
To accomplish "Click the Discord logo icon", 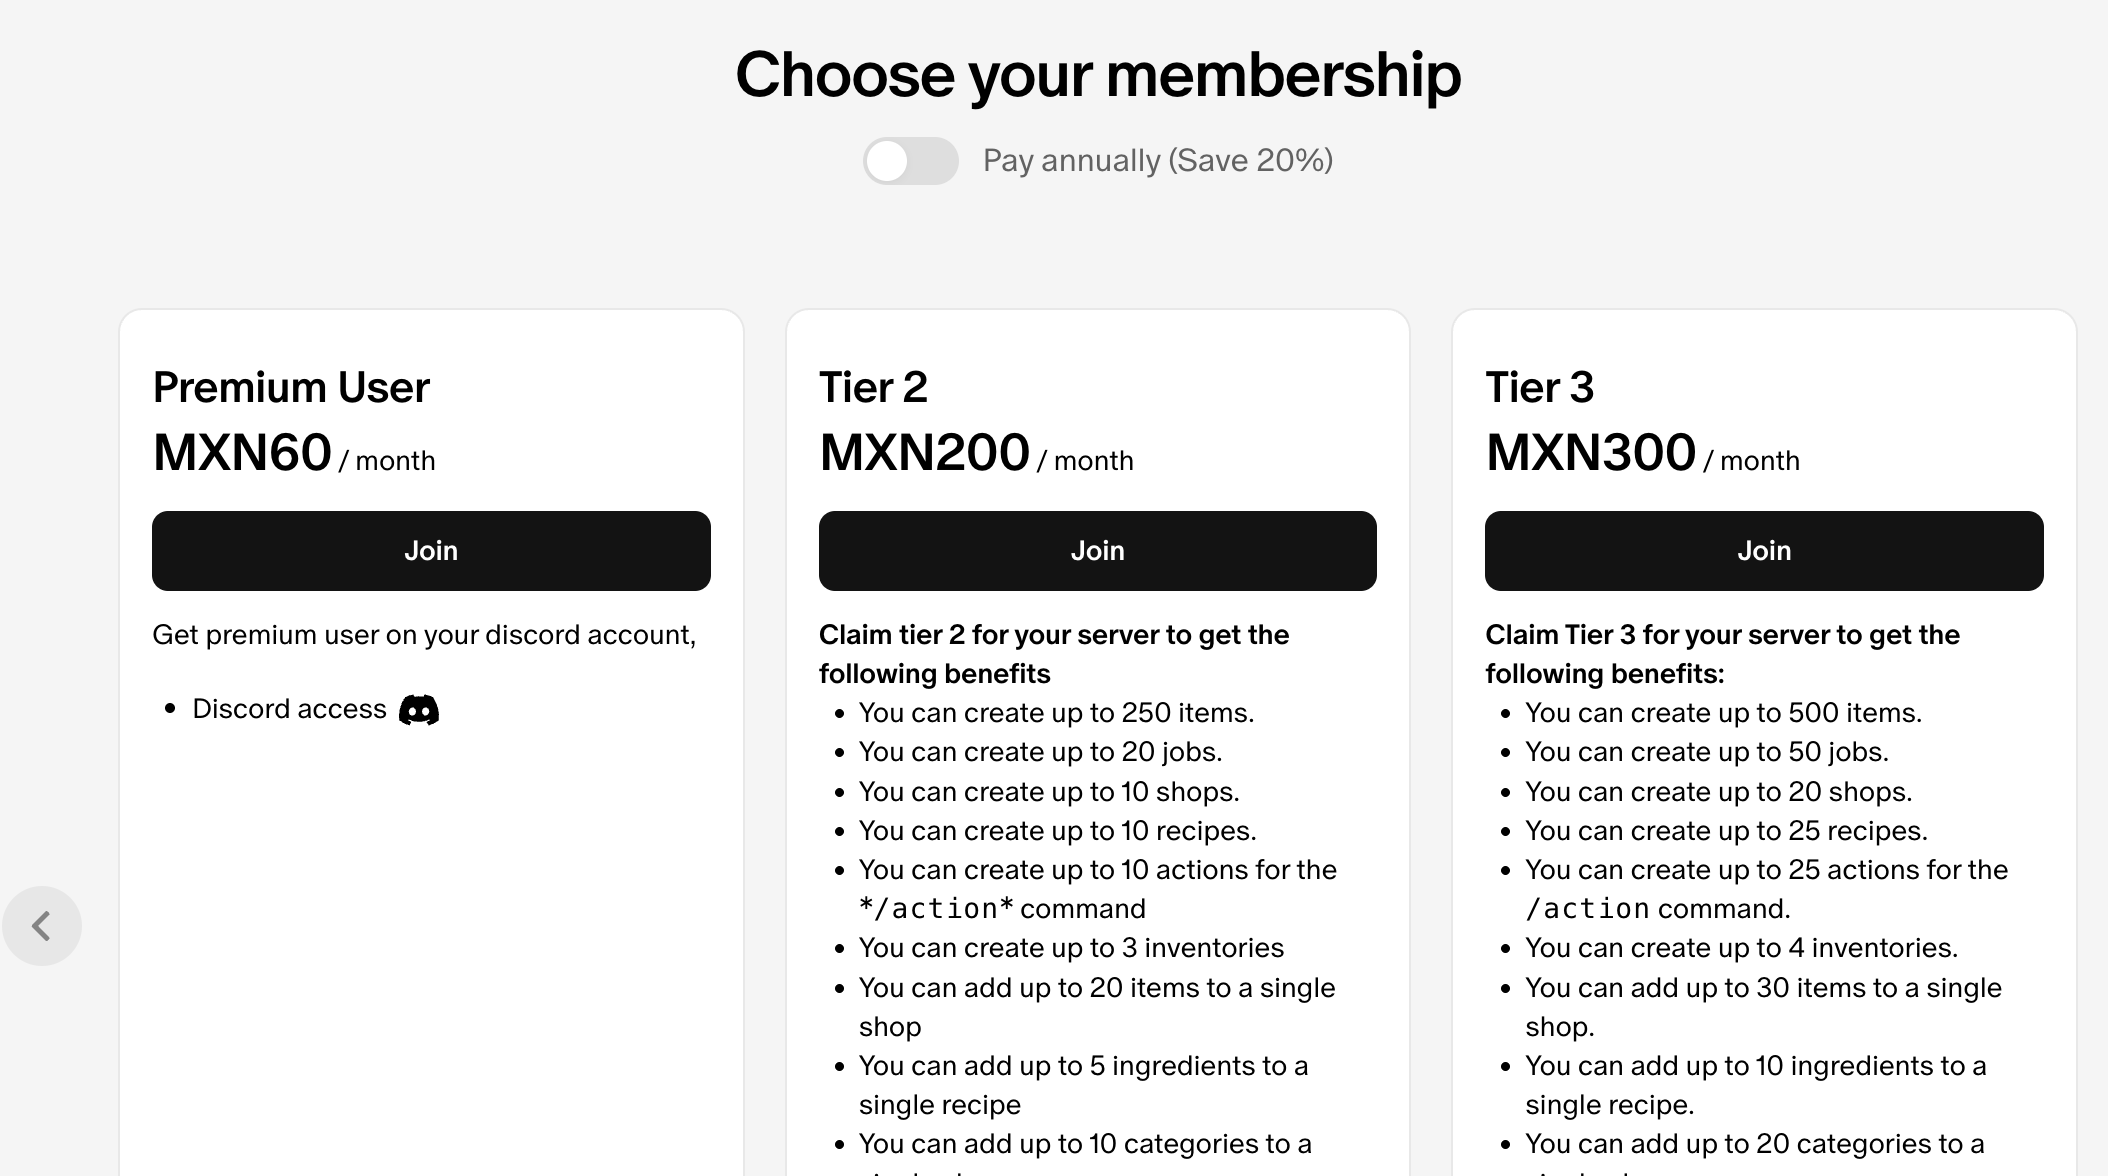I will (418, 710).
